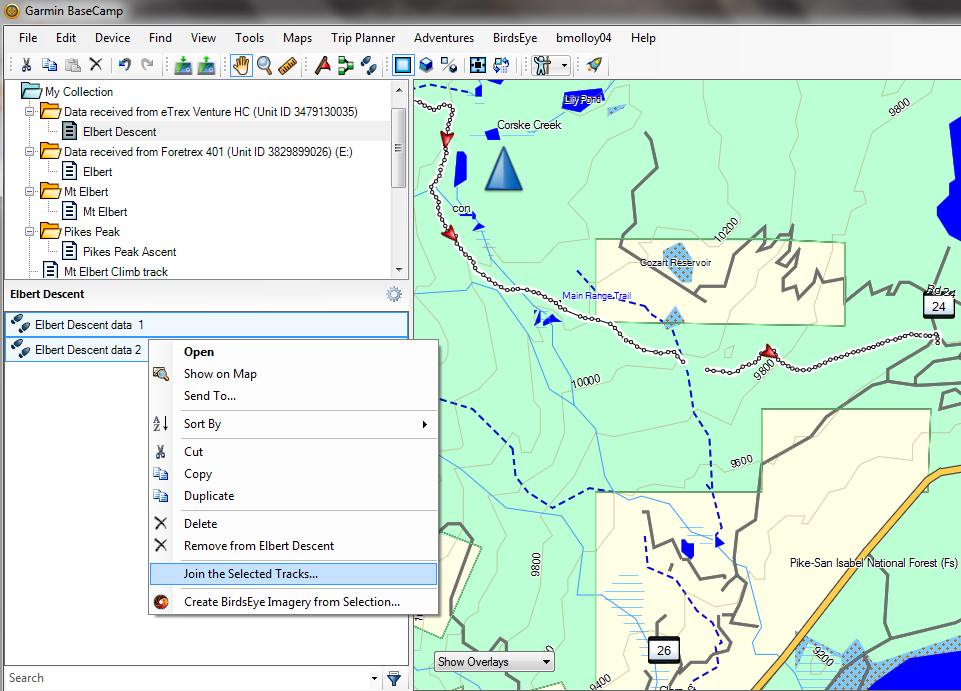Expand the Sort By submenu
The width and height of the screenshot is (961, 691).
[x=294, y=424]
